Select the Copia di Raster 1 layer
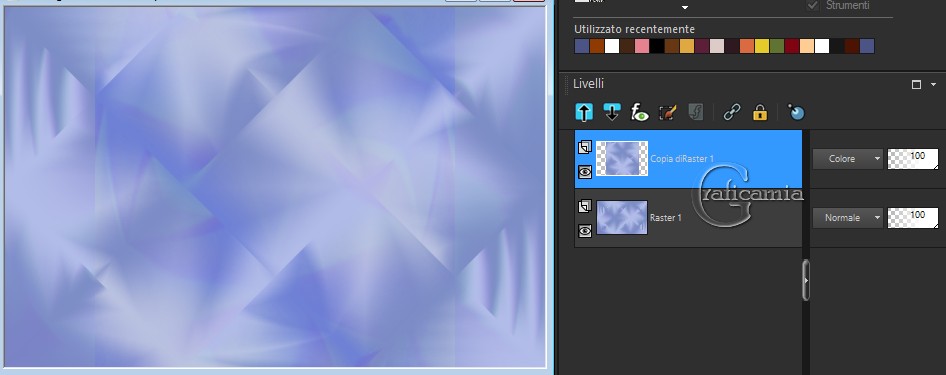This screenshot has width=946, height=375. click(x=688, y=159)
